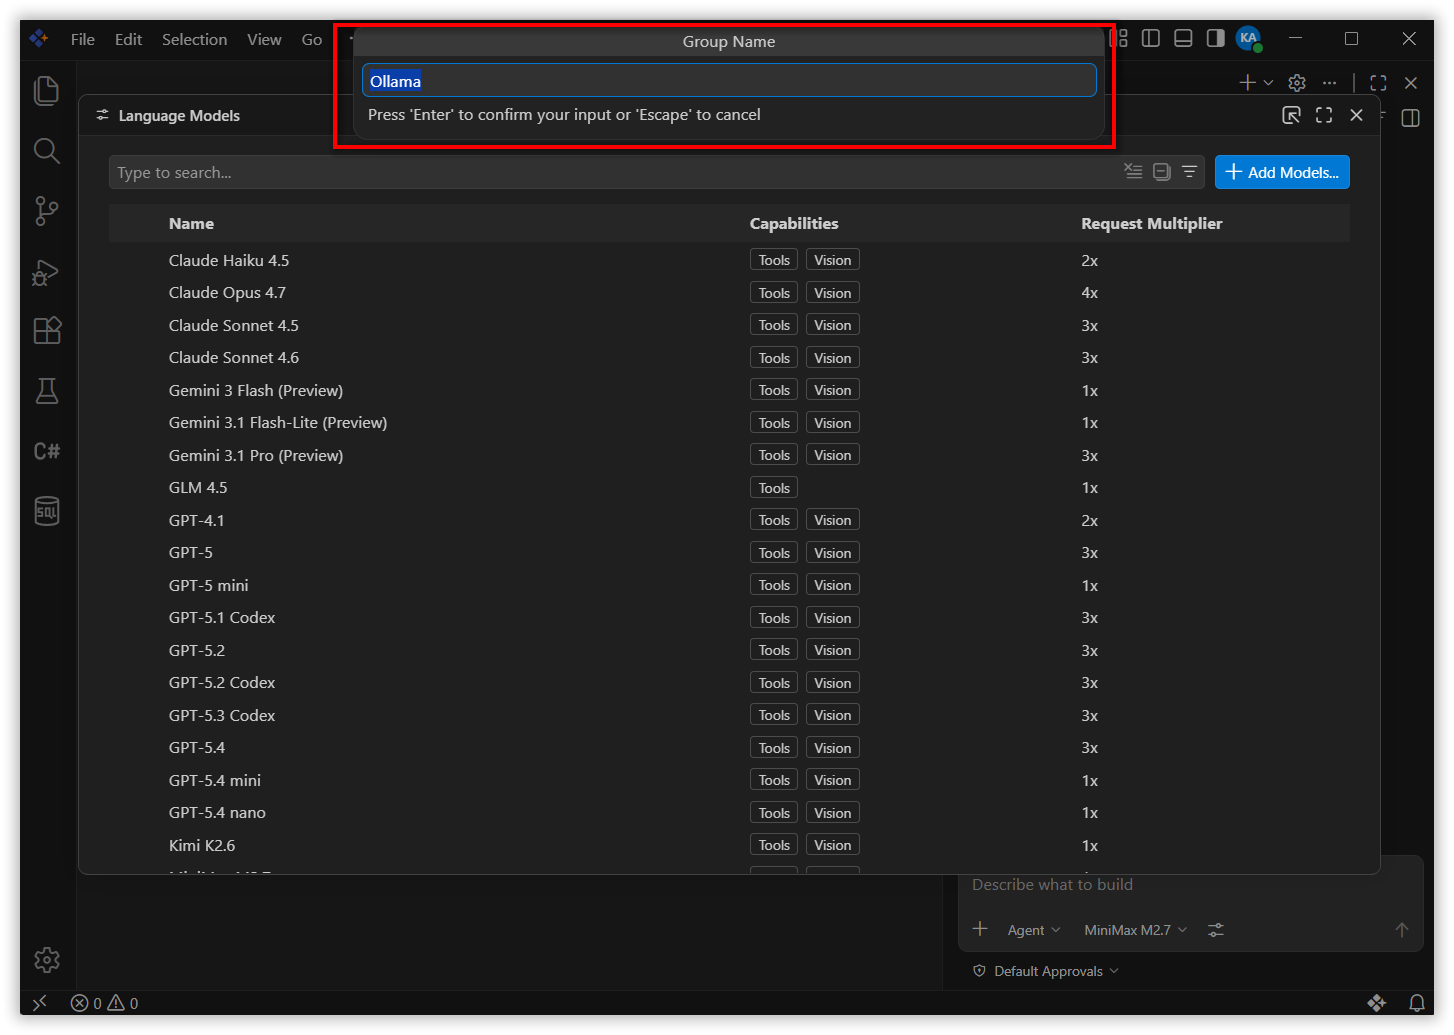Open the SQL database view
The image size is (1454, 1035).
(x=47, y=511)
